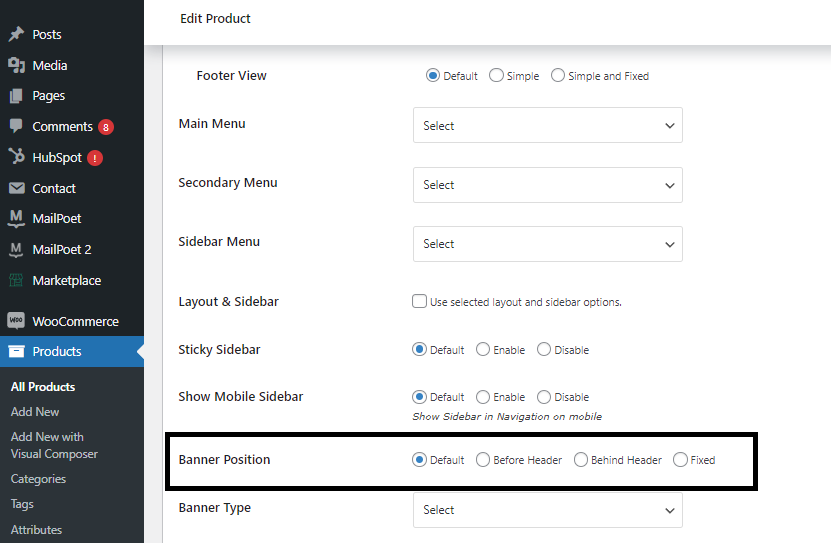Screen dimensions: 831x543
Task: Select Sticky Sidebar Enable radio
Action: pos(483,349)
